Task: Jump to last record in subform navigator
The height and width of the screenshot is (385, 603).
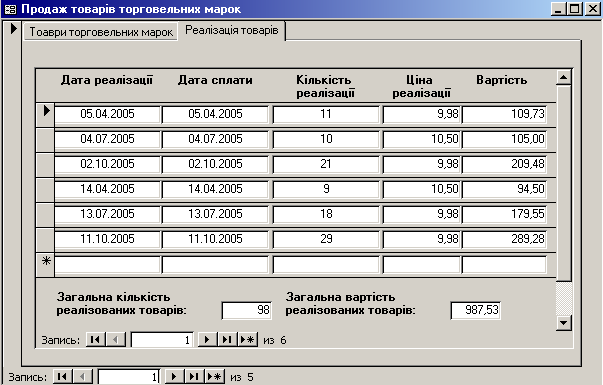Action: [227, 340]
